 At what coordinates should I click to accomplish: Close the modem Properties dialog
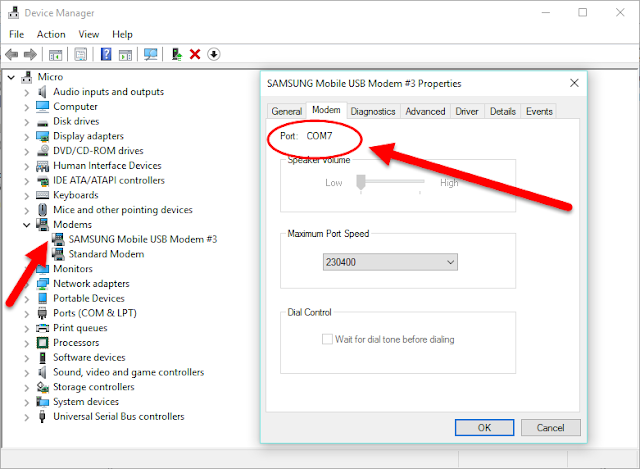point(574,83)
